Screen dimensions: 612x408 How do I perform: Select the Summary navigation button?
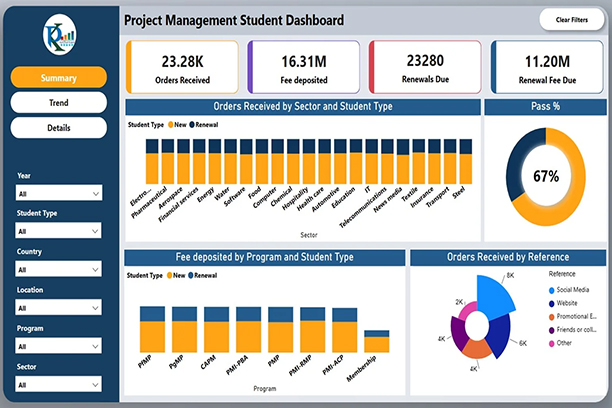(x=59, y=77)
